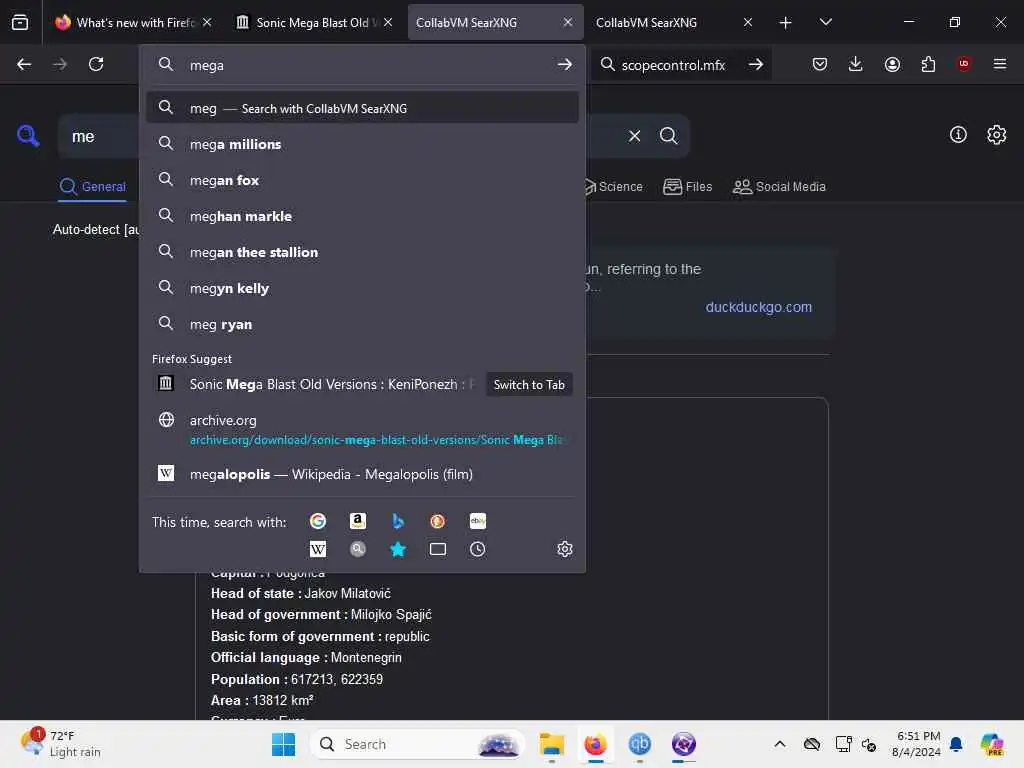Open the Pocket save icon
The image size is (1024, 768).
click(x=820, y=64)
